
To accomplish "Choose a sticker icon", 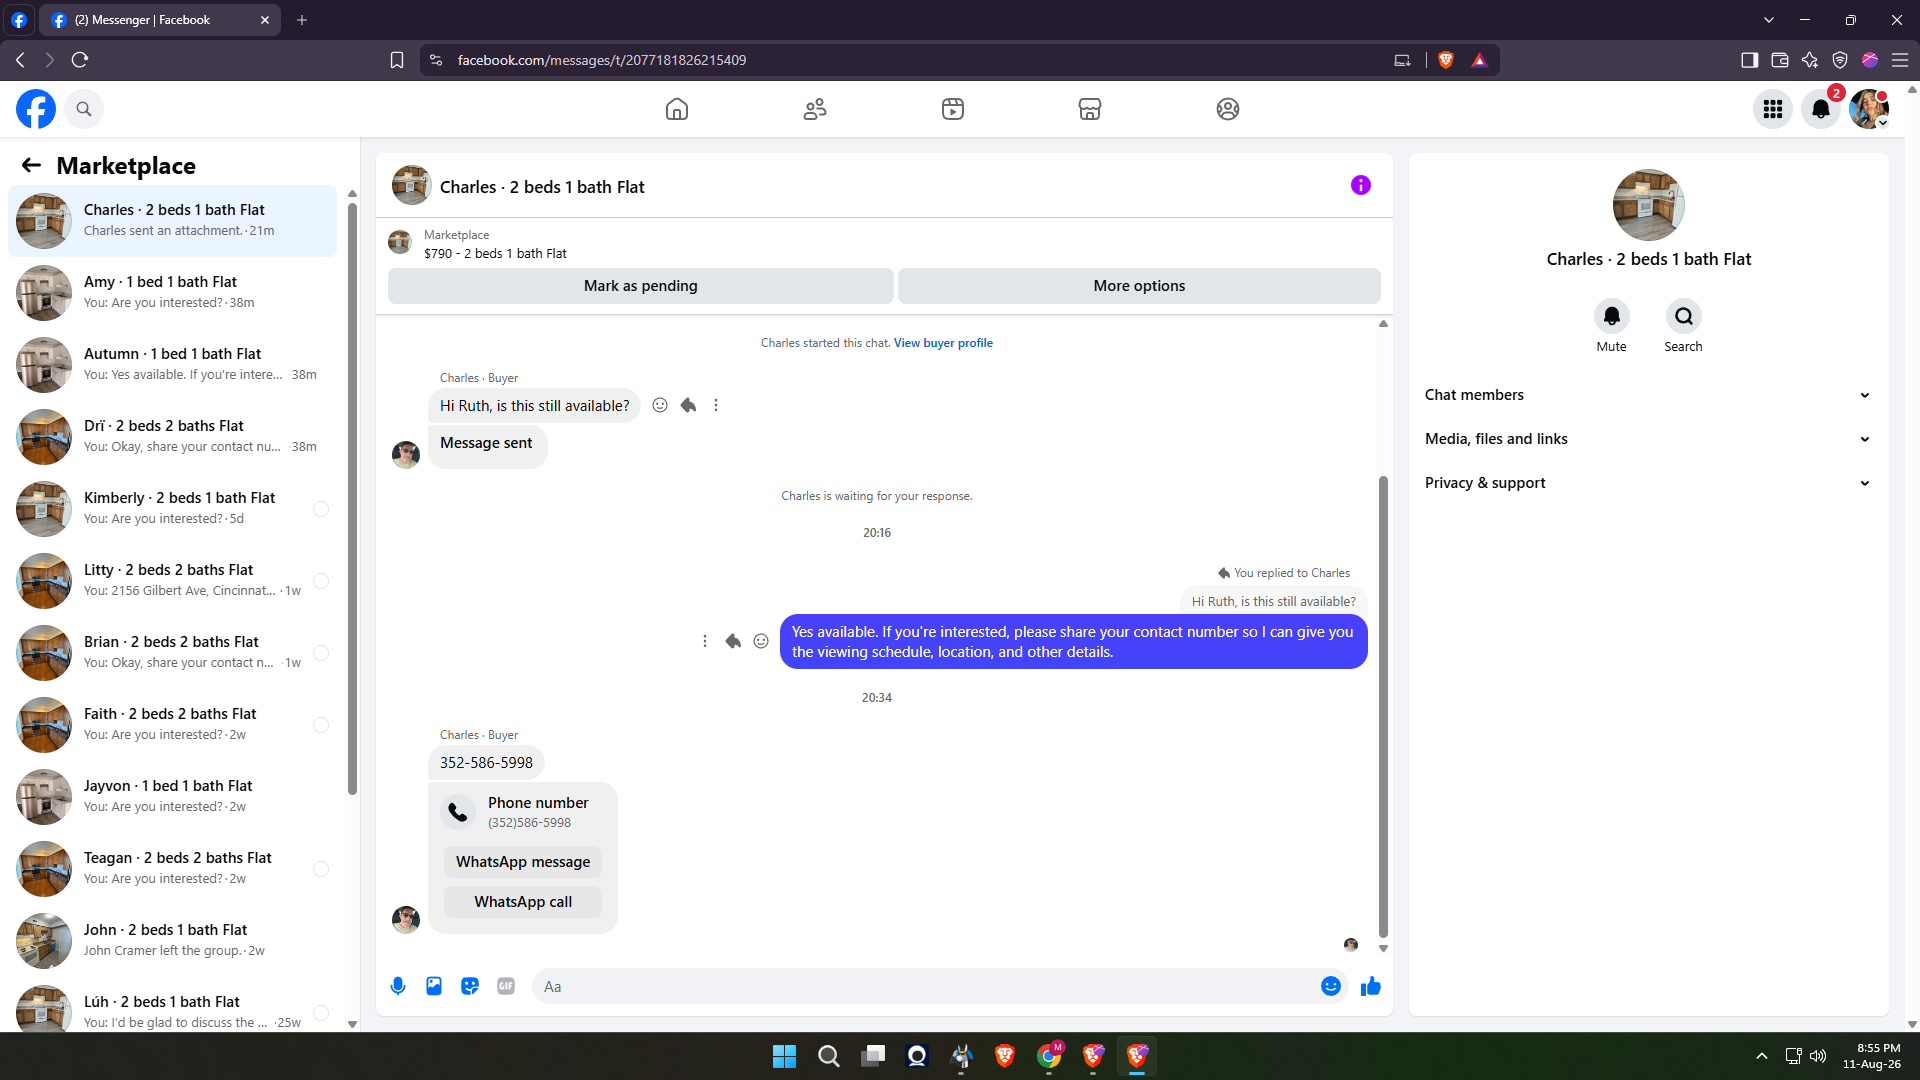I will 470,986.
